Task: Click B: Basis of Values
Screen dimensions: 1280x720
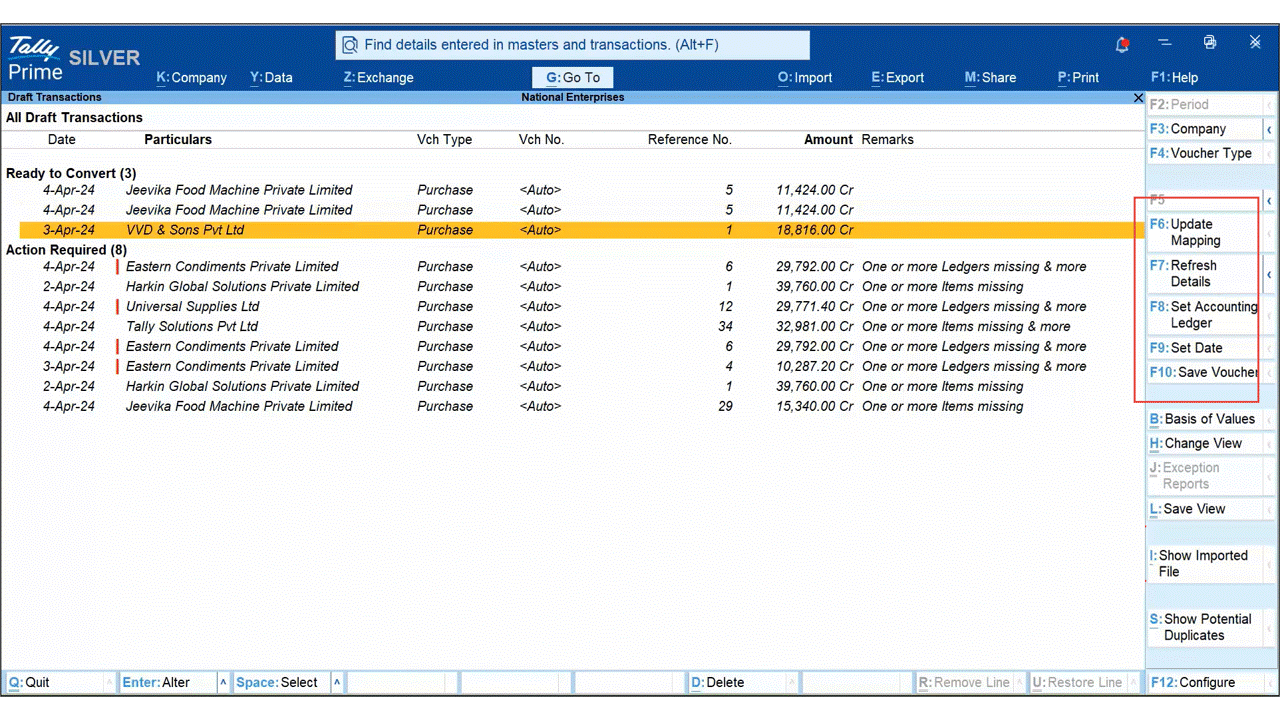Action: tap(1205, 419)
